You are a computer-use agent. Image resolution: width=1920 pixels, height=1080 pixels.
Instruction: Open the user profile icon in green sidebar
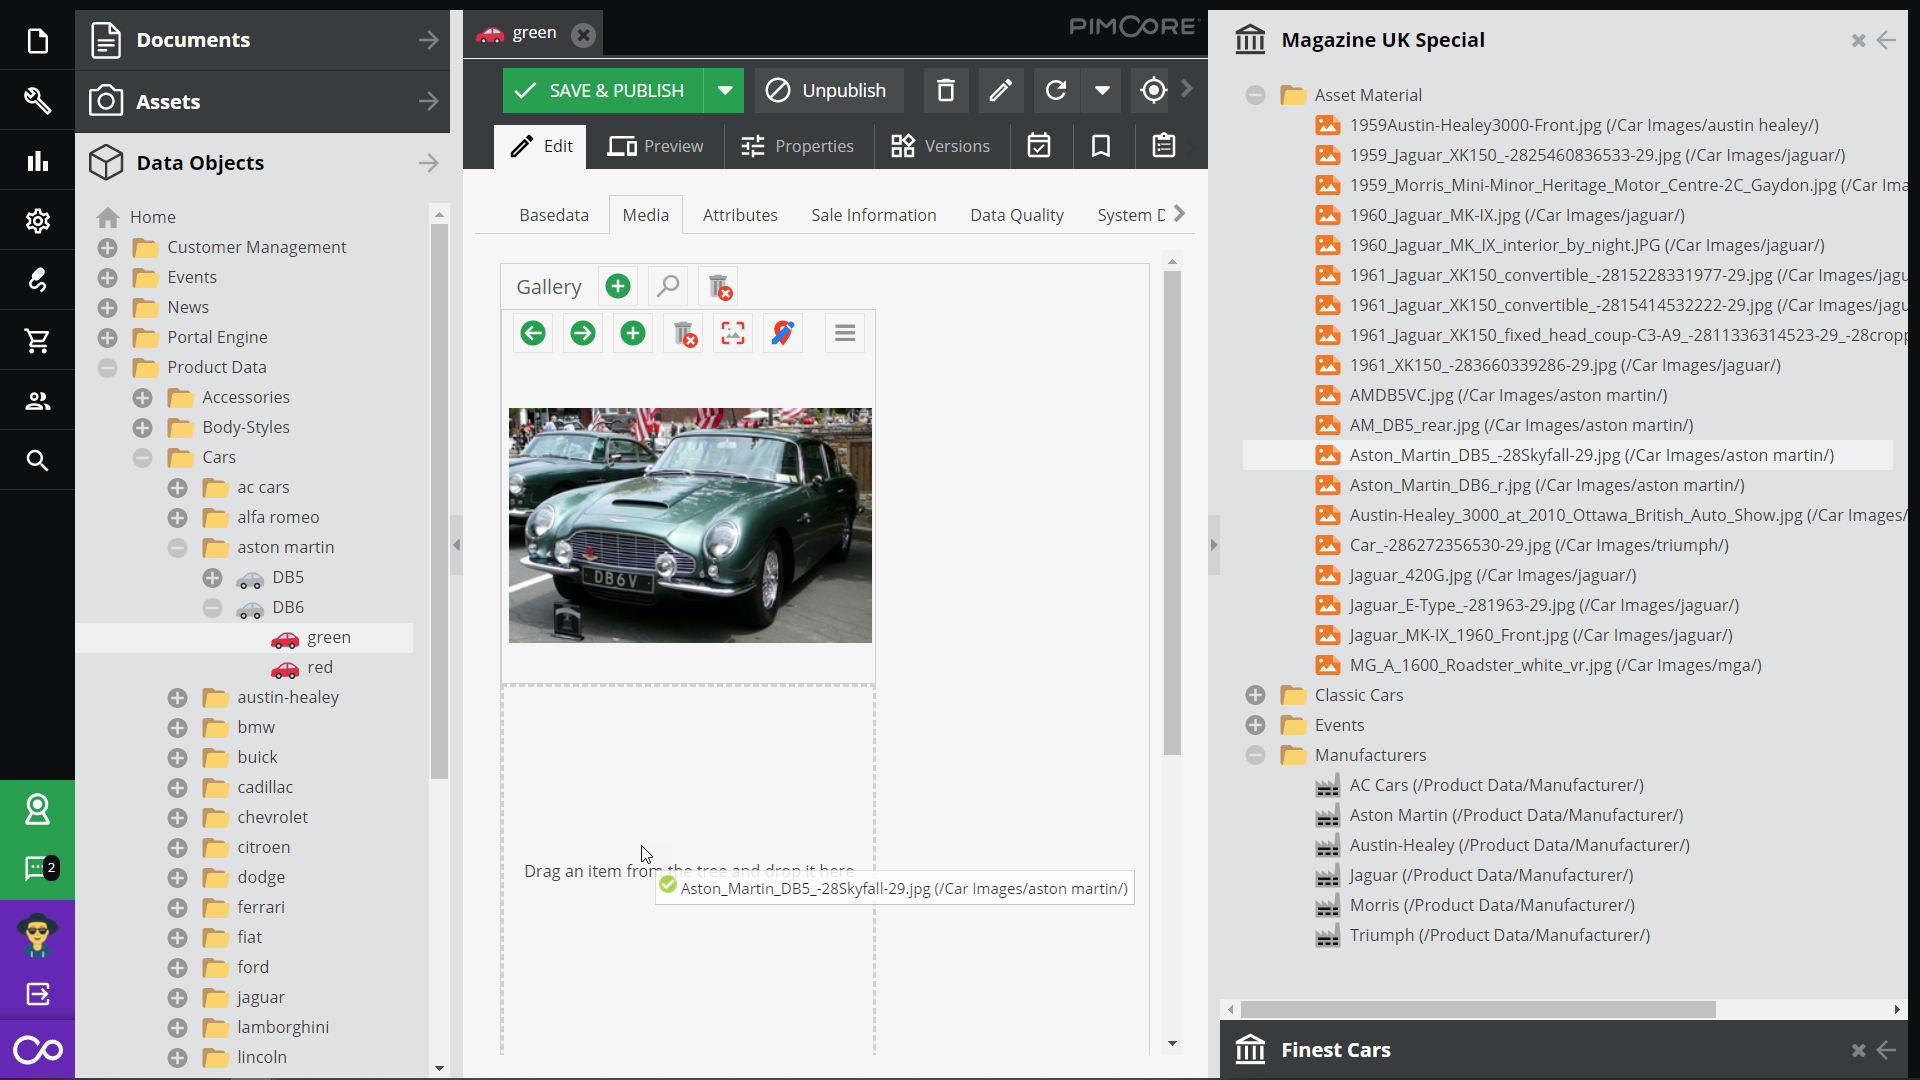(37, 809)
